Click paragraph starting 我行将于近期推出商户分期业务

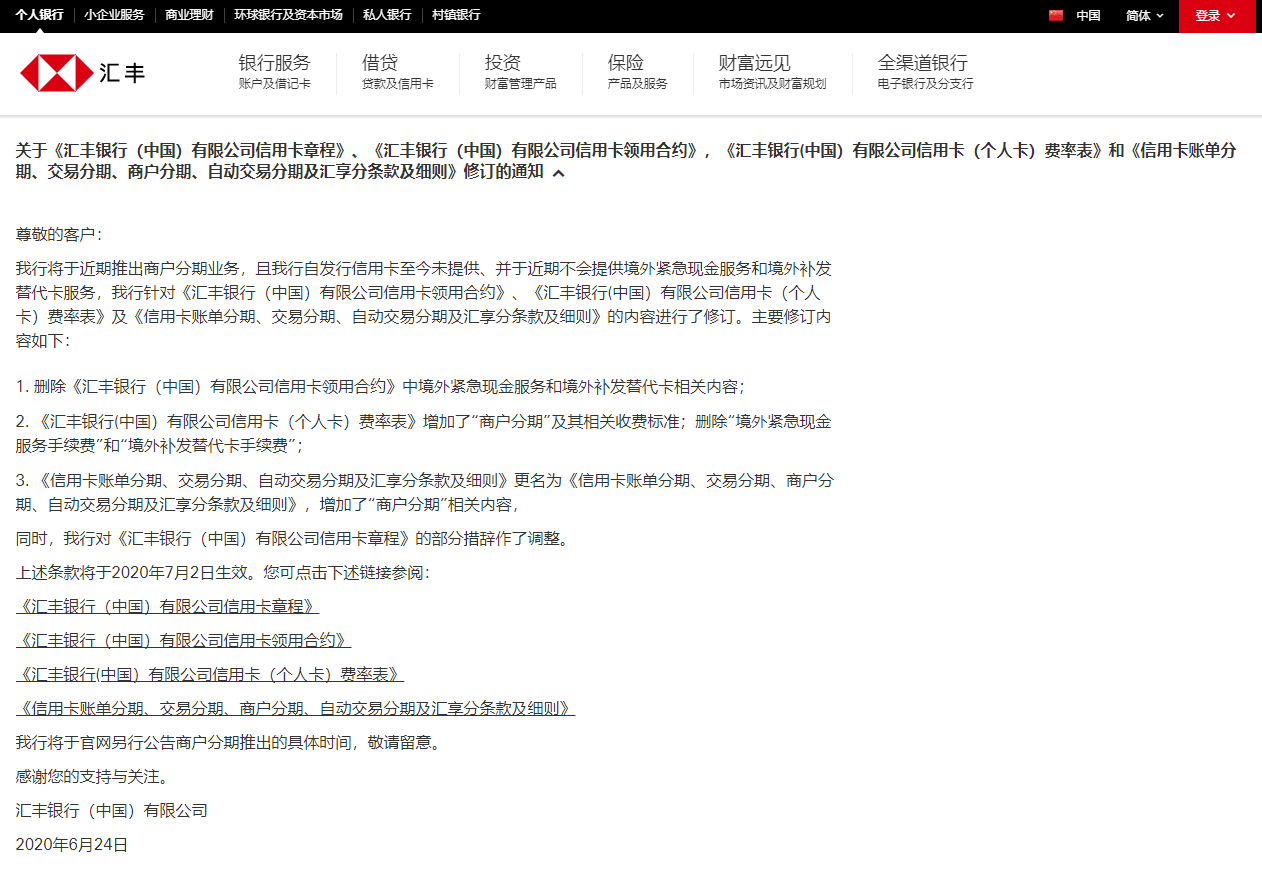(x=424, y=305)
